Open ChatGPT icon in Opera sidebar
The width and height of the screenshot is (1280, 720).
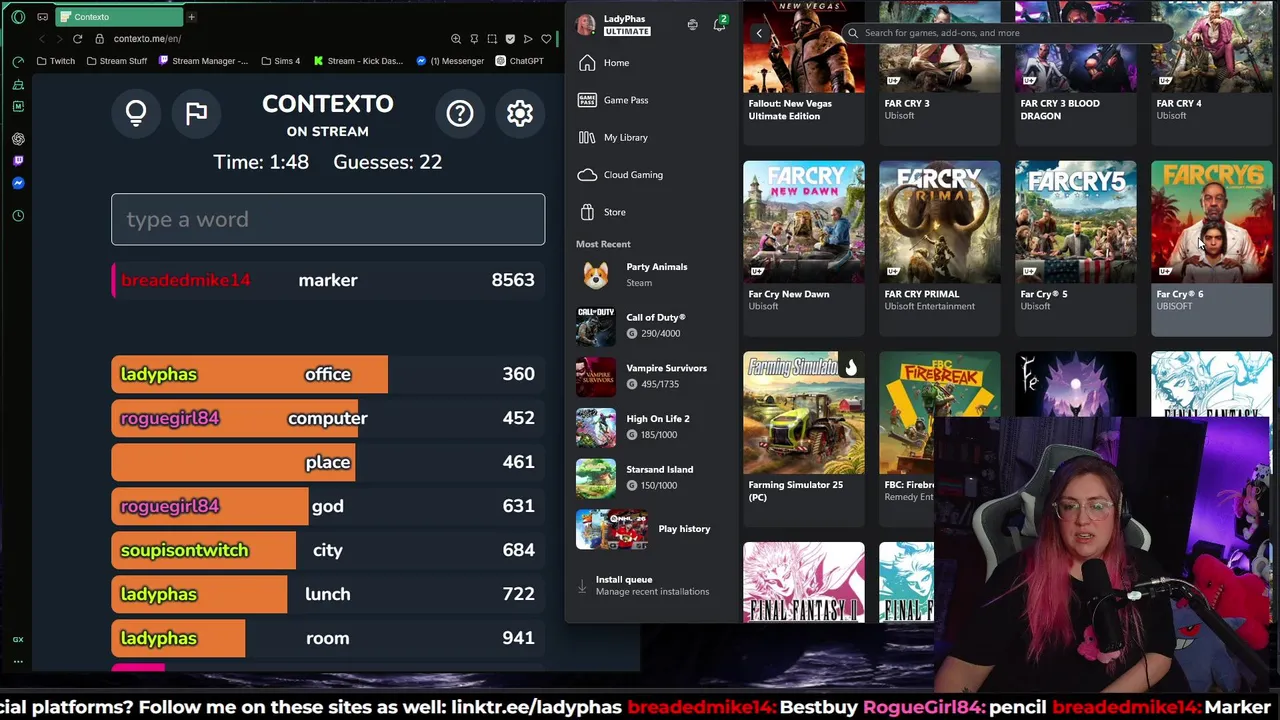click(x=18, y=139)
